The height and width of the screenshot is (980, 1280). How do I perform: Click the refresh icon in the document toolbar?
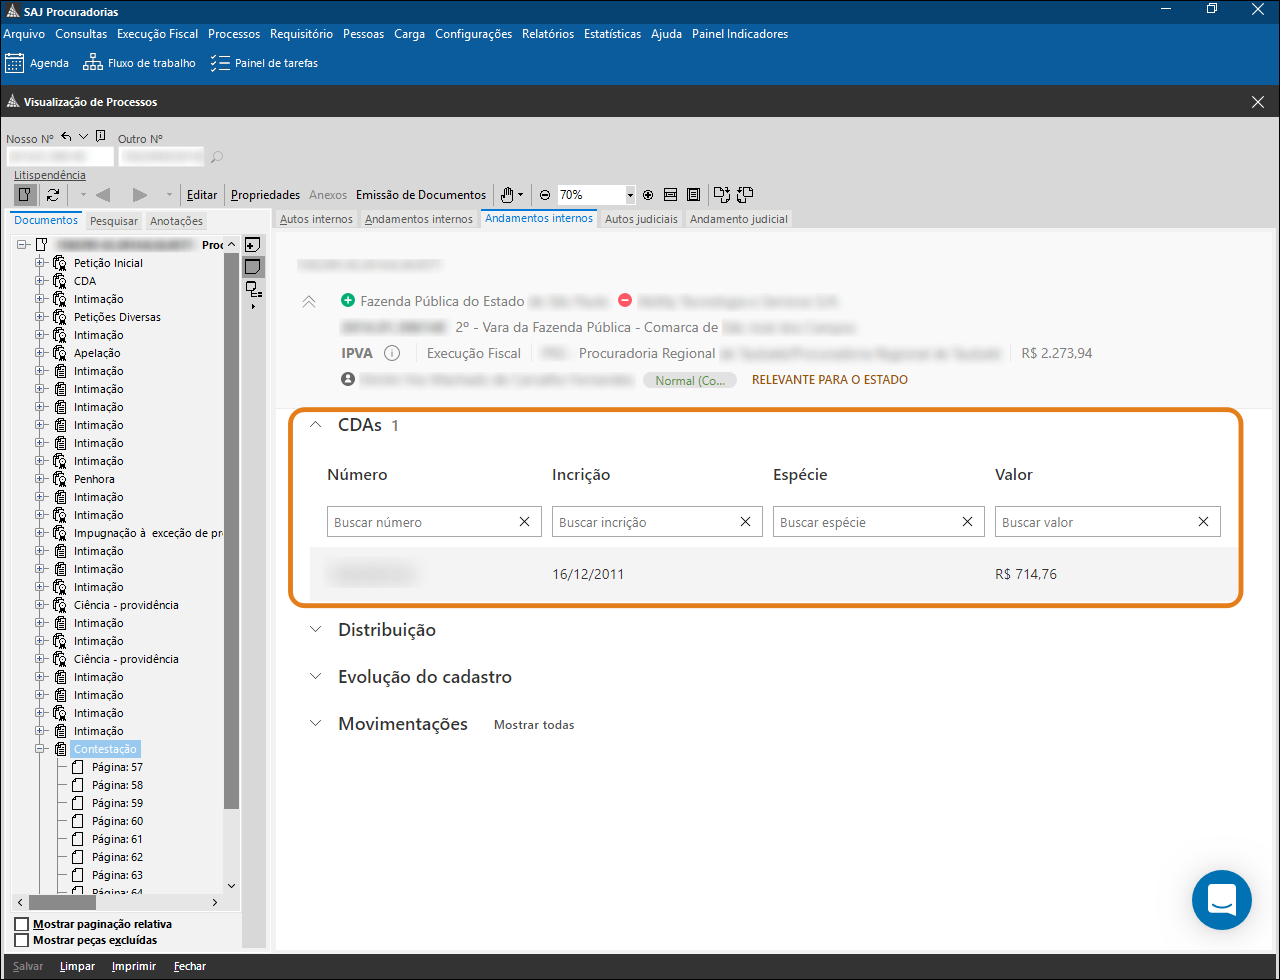[x=53, y=195]
